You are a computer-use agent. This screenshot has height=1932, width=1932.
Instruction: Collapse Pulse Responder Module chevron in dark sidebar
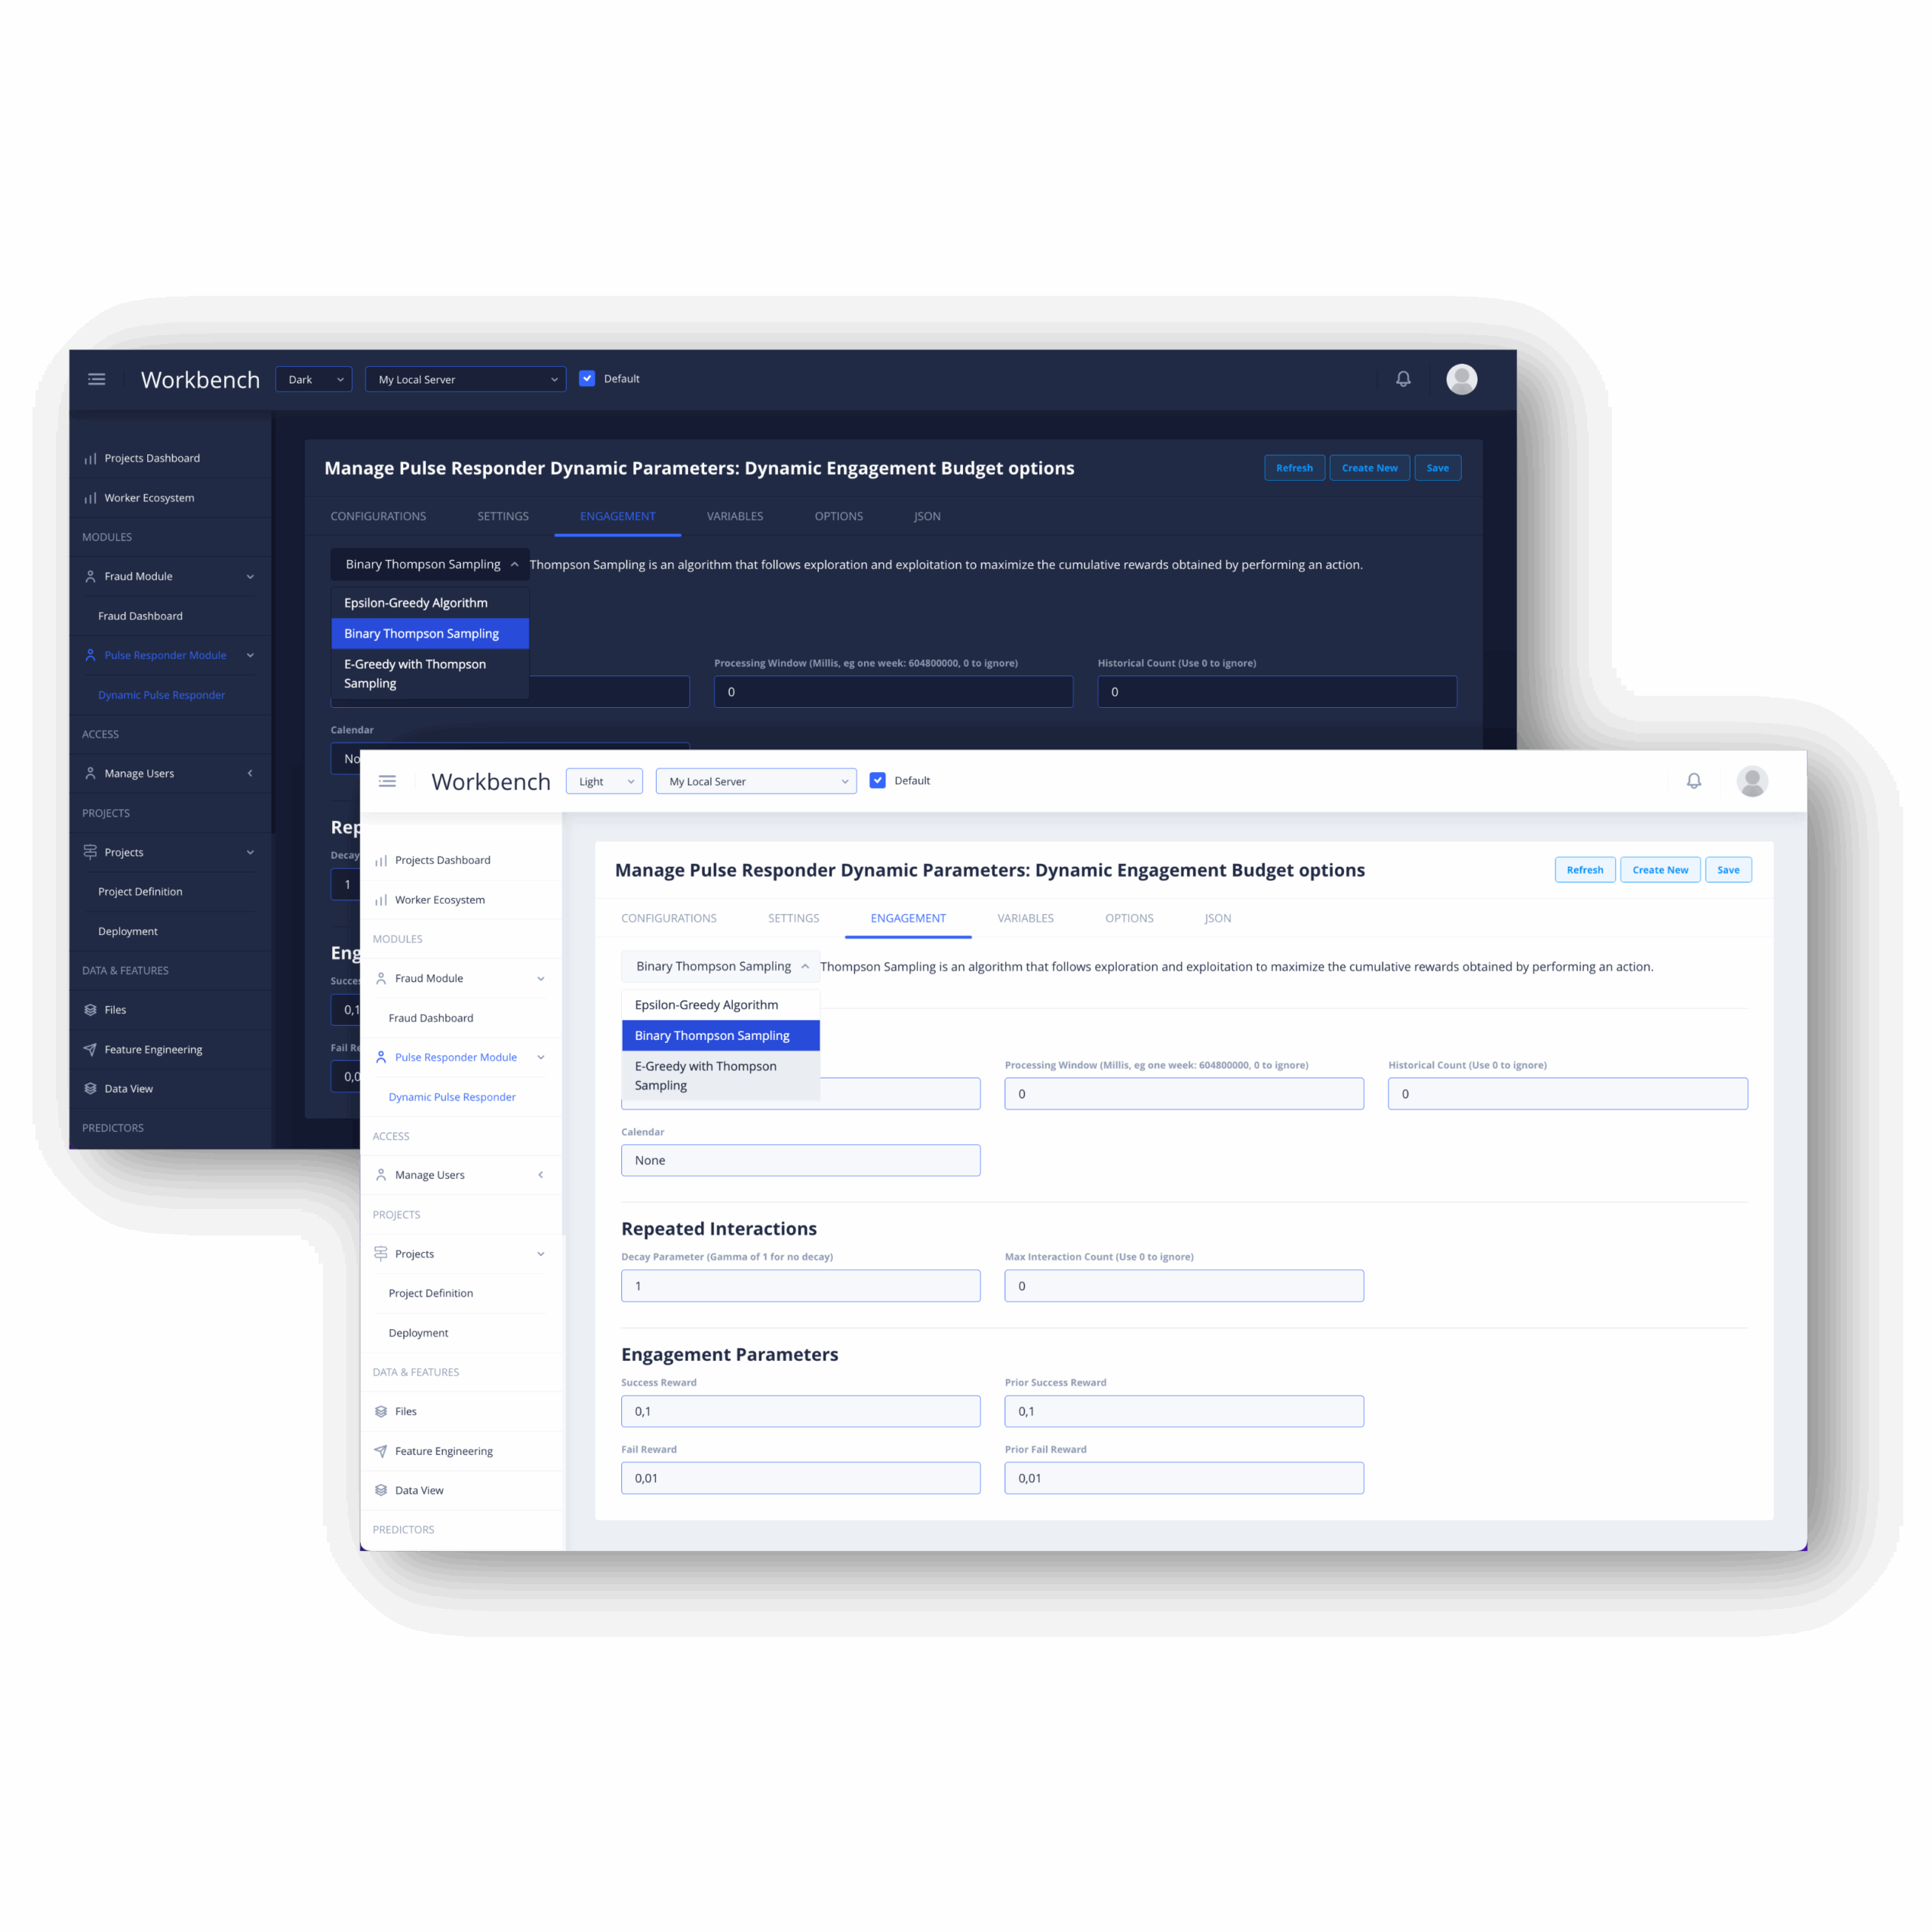[250, 655]
